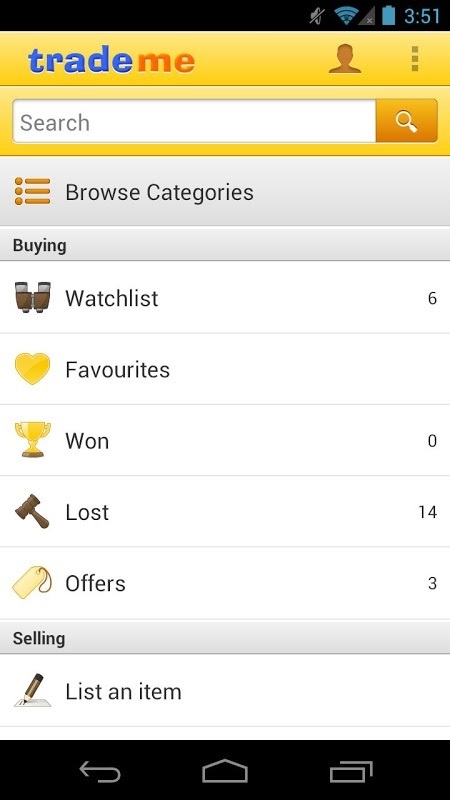Select the Offers label

coord(95,583)
